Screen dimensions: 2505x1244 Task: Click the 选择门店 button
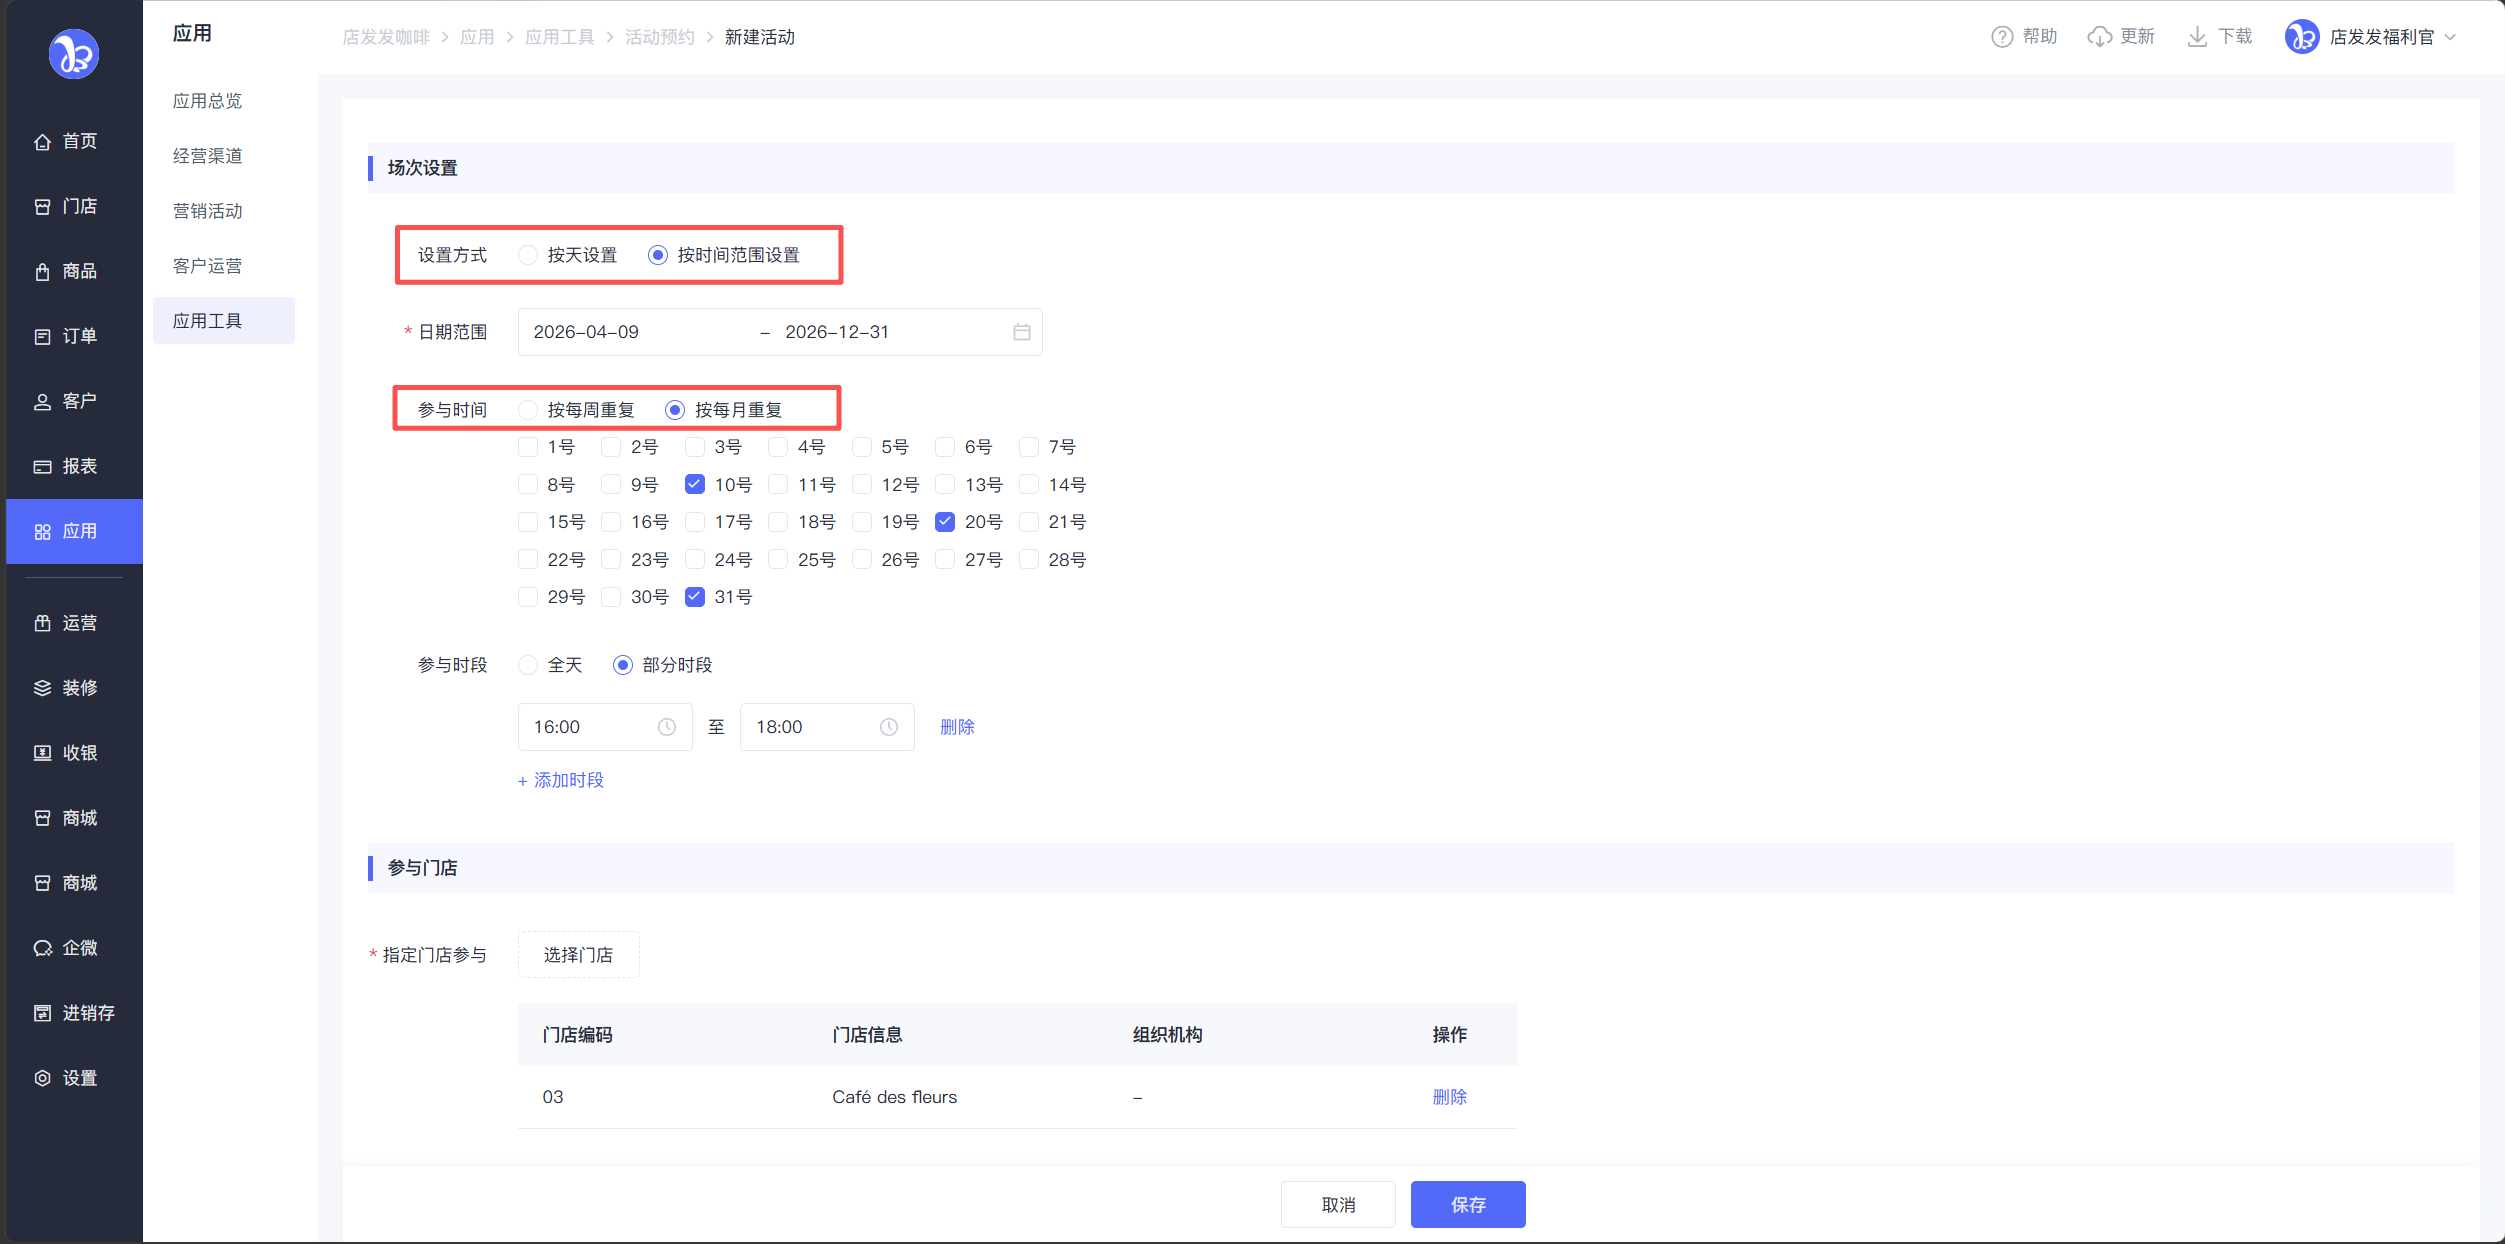click(578, 955)
